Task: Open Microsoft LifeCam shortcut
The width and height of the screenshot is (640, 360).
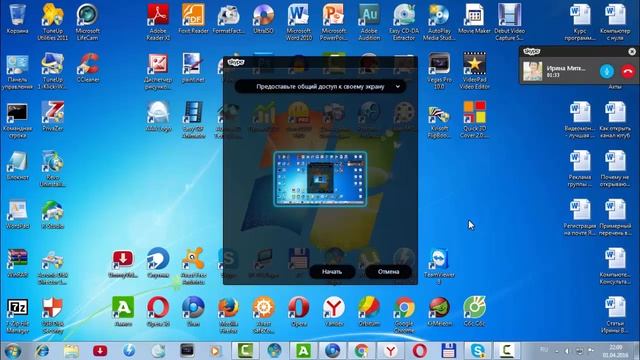Action: pos(87,22)
